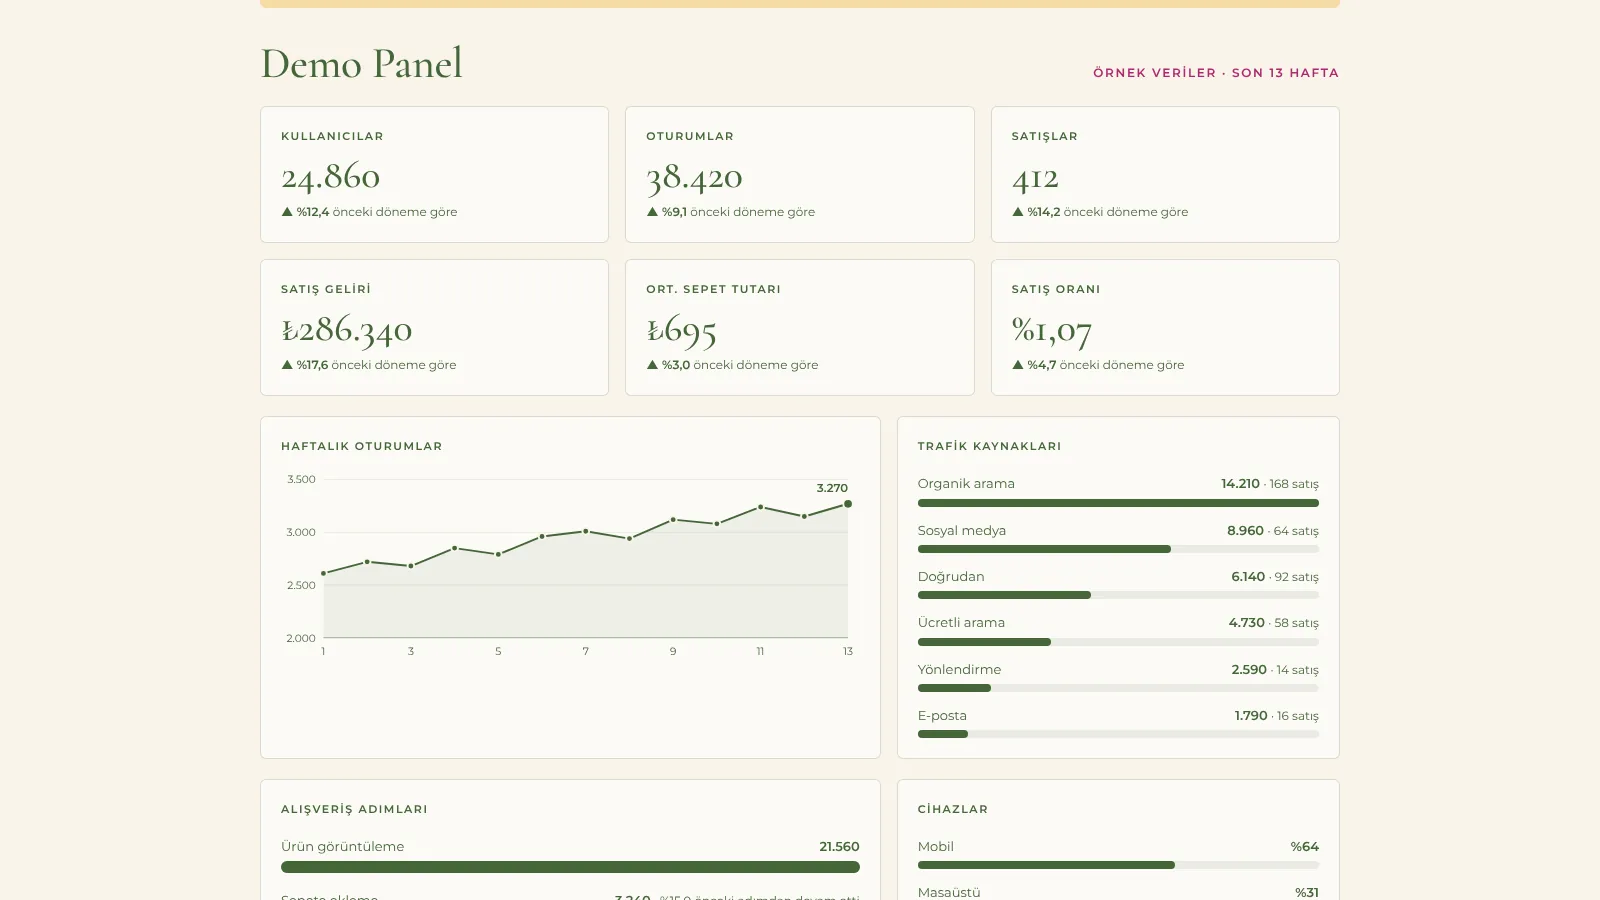Viewport: 1600px width, 900px height.
Task: Click the E-posta source label
Action: pos(942,716)
